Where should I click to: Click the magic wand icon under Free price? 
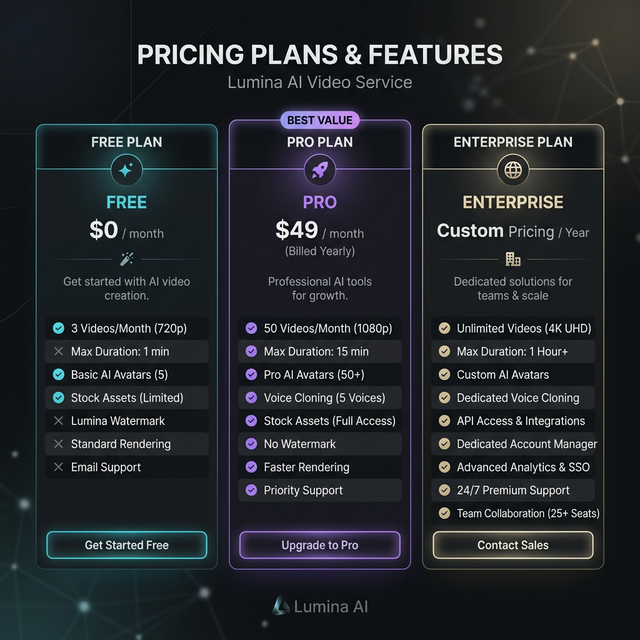pos(126,259)
